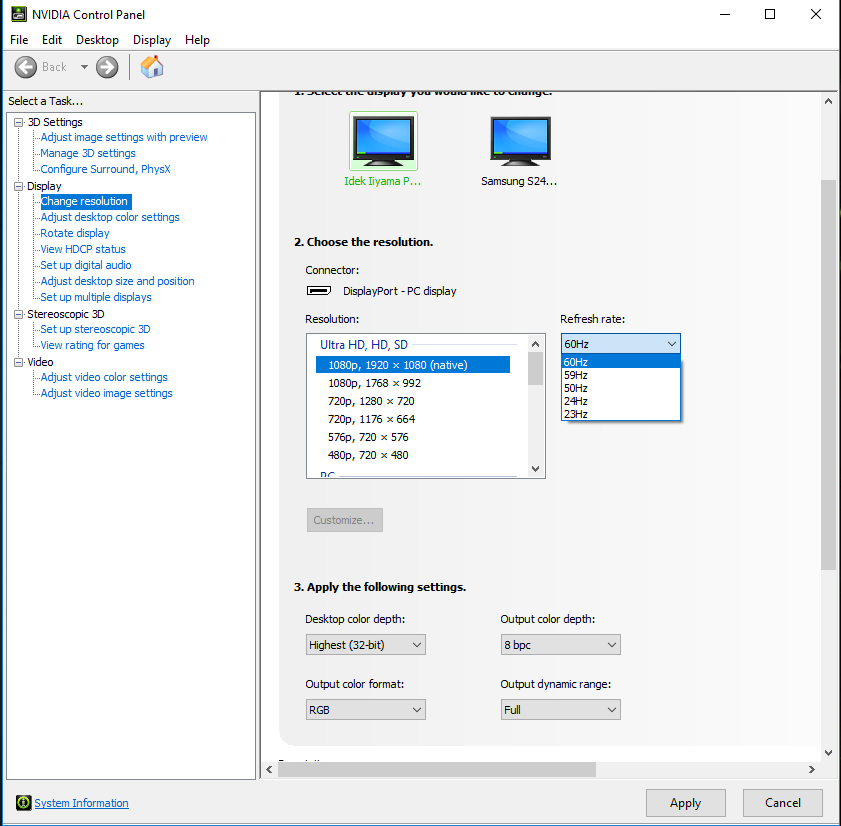Open Set up digital audio
Viewport: 841px width, 826px height.
click(x=86, y=265)
